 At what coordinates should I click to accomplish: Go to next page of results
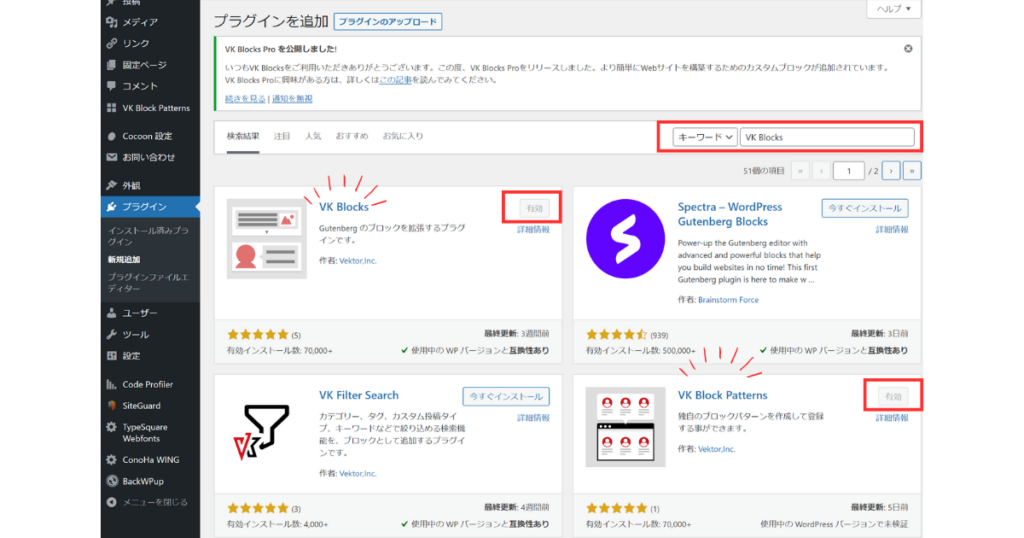pos(891,171)
